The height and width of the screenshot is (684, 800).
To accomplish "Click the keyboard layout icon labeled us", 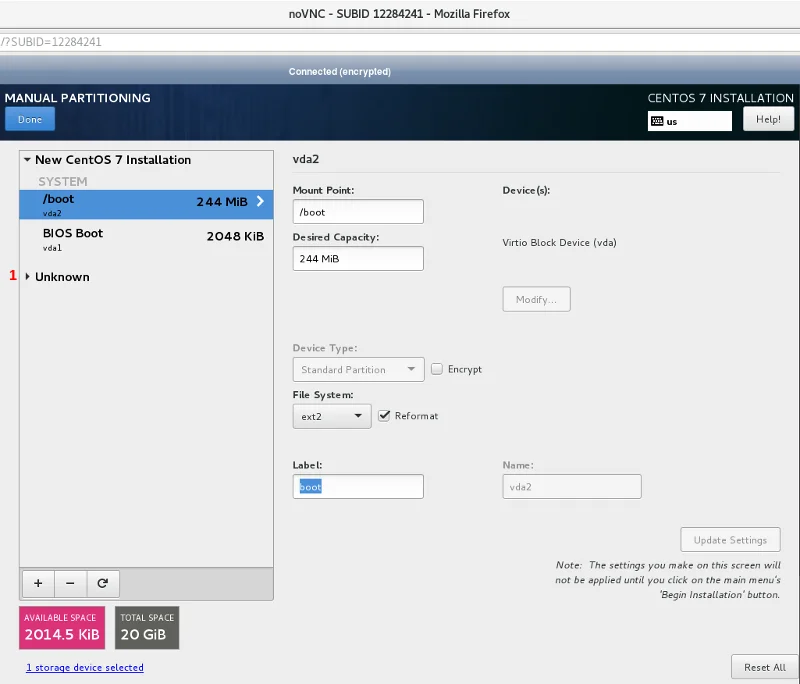I will pyautogui.click(x=657, y=121).
